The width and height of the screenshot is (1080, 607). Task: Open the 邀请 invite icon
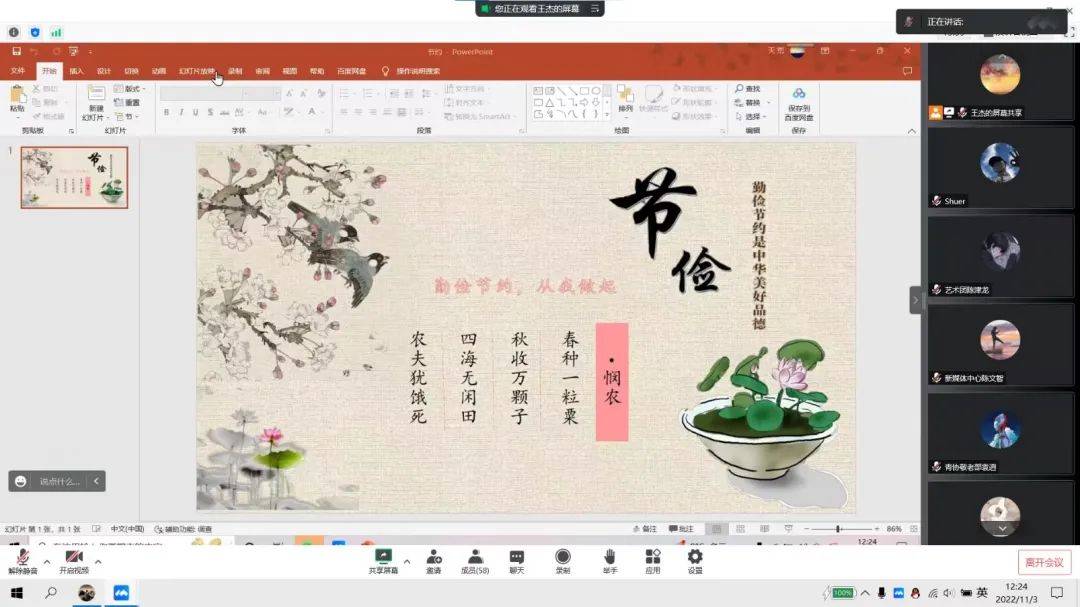tap(433, 557)
